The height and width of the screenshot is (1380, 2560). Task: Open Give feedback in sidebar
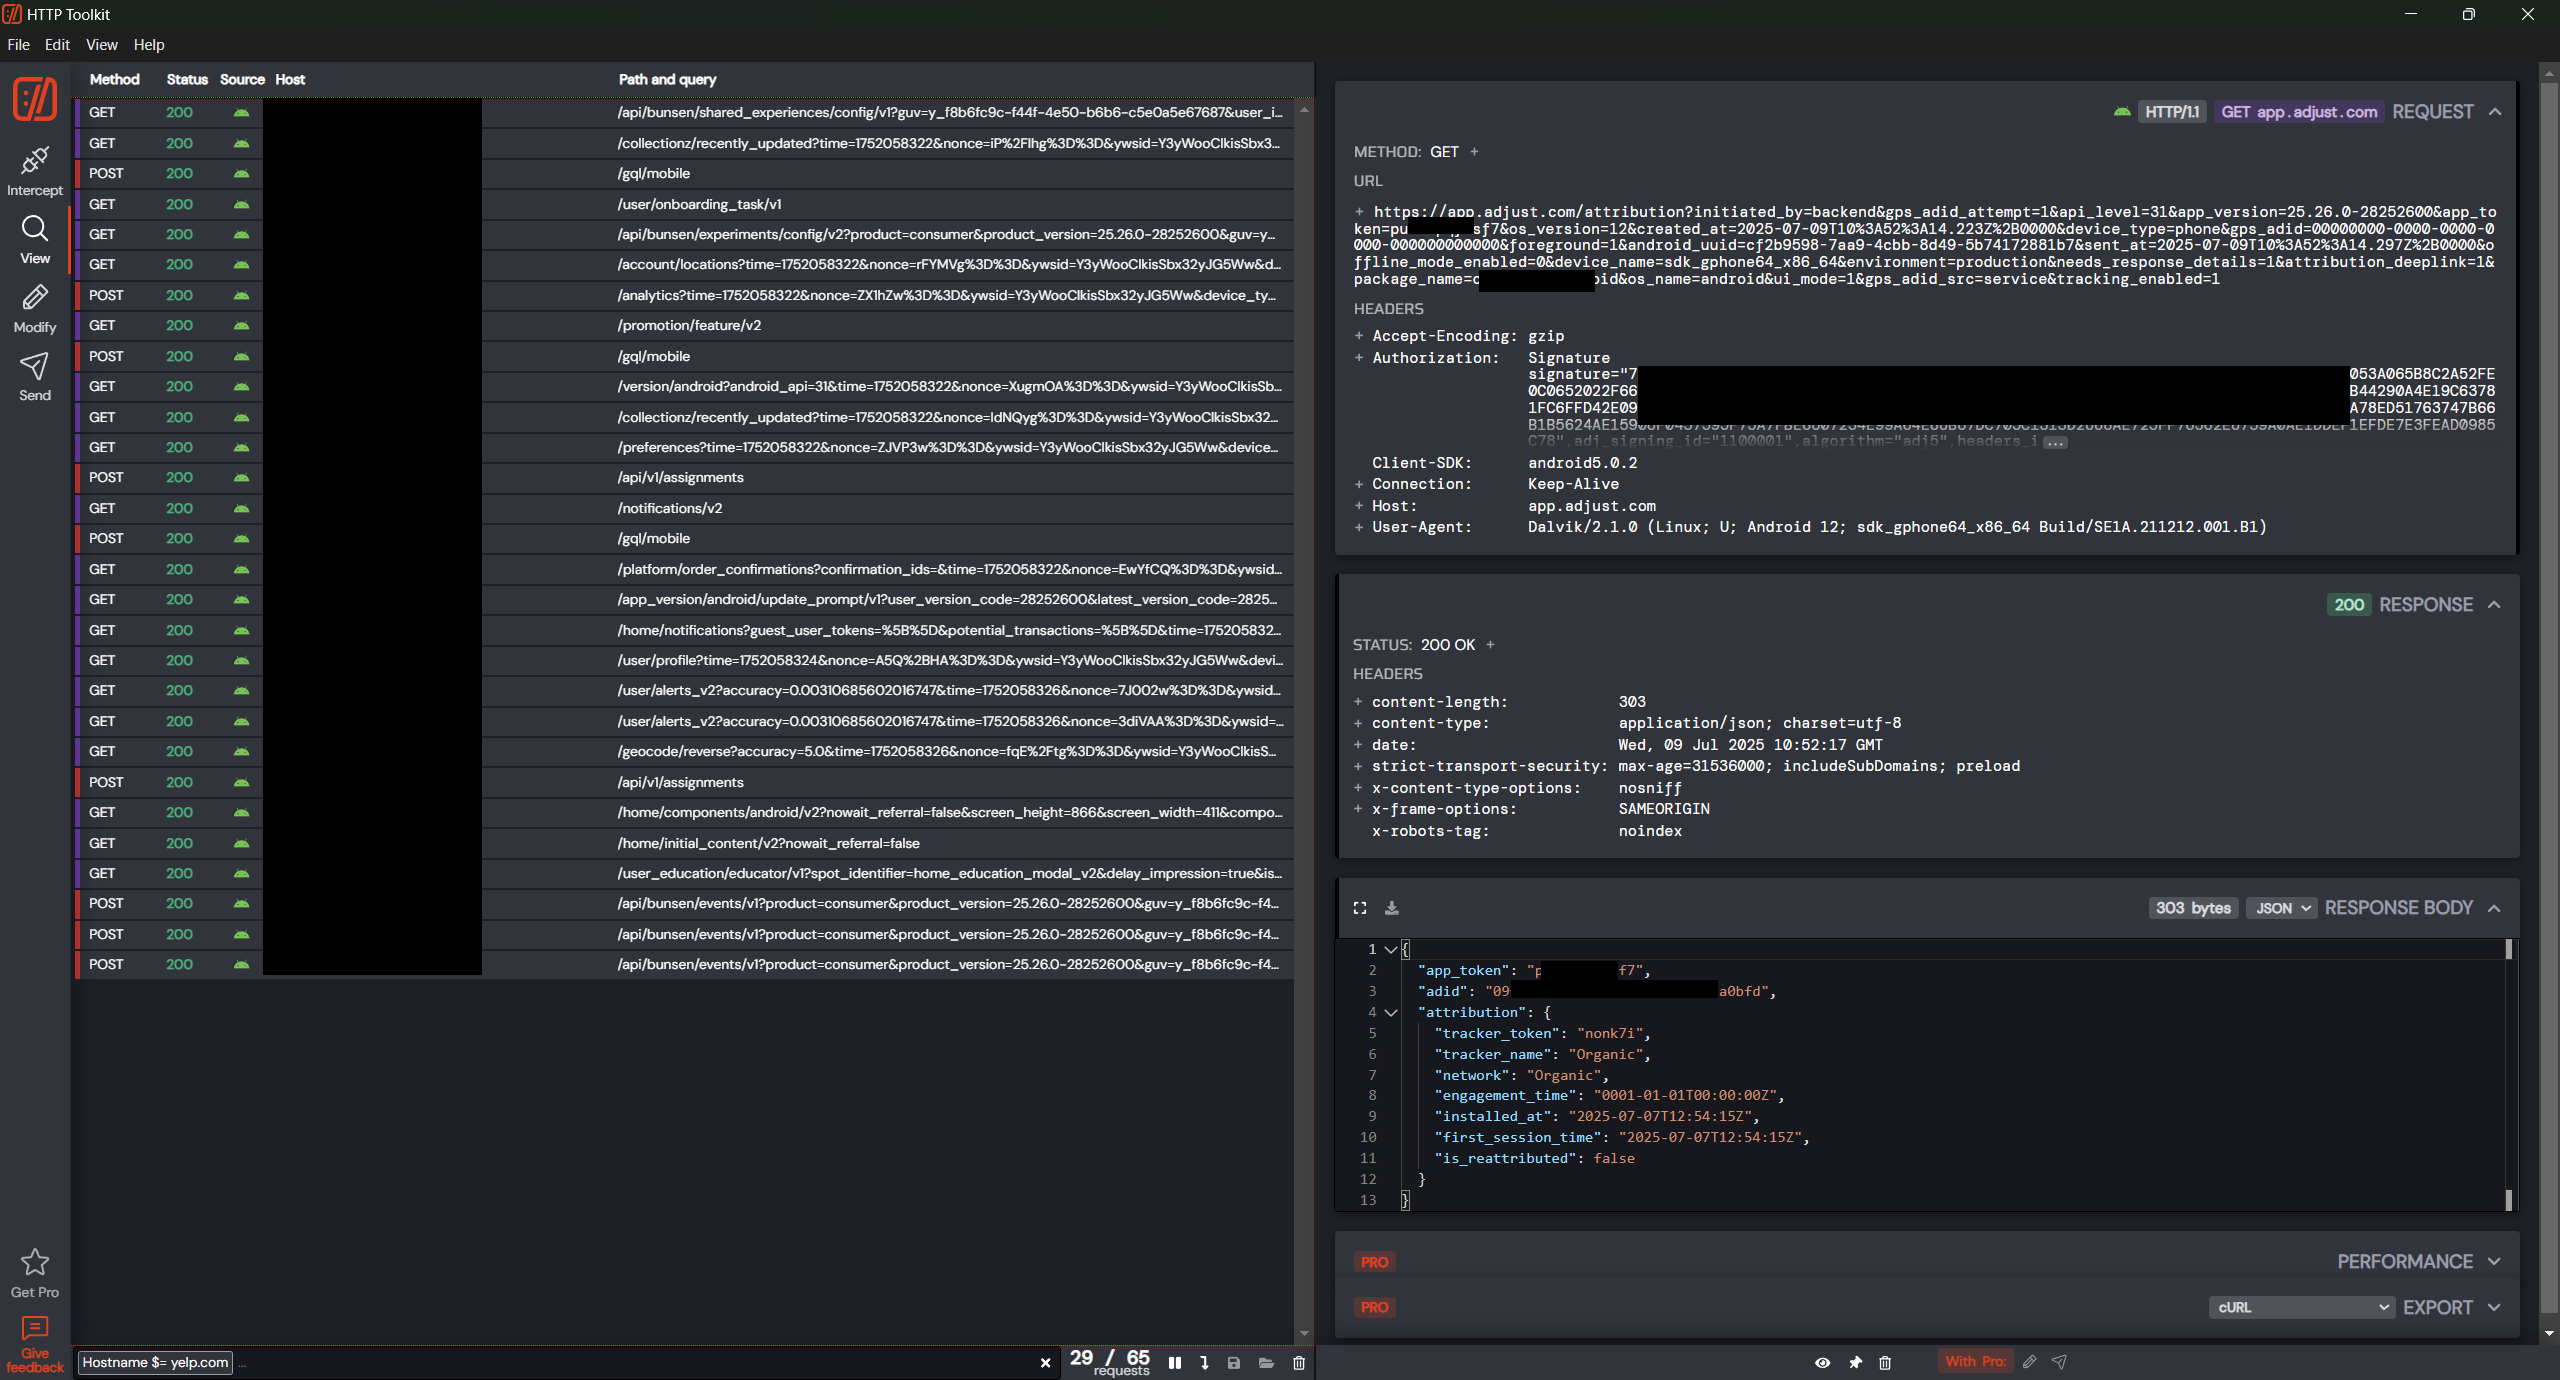pyautogui.click(x=35, y=1344)
